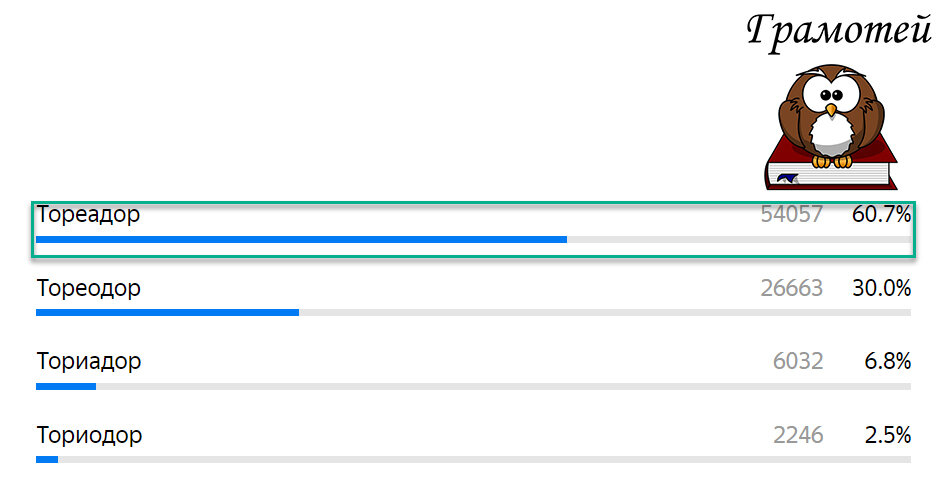The width and height of the screenshot is (950, 501).
Task: Click the 6.8% percentage value
Action: 888,362
